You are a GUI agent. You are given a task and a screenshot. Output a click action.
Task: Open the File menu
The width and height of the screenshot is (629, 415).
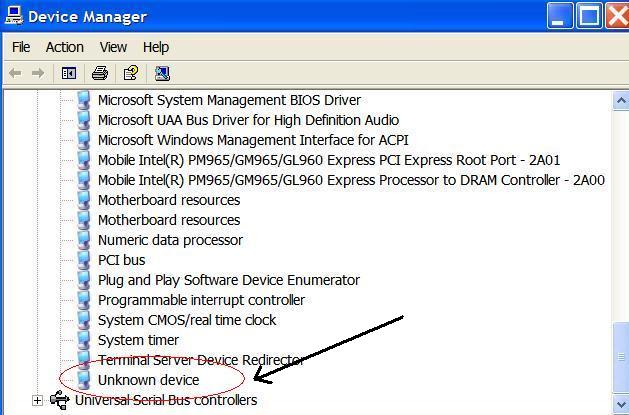coord(21,47)
